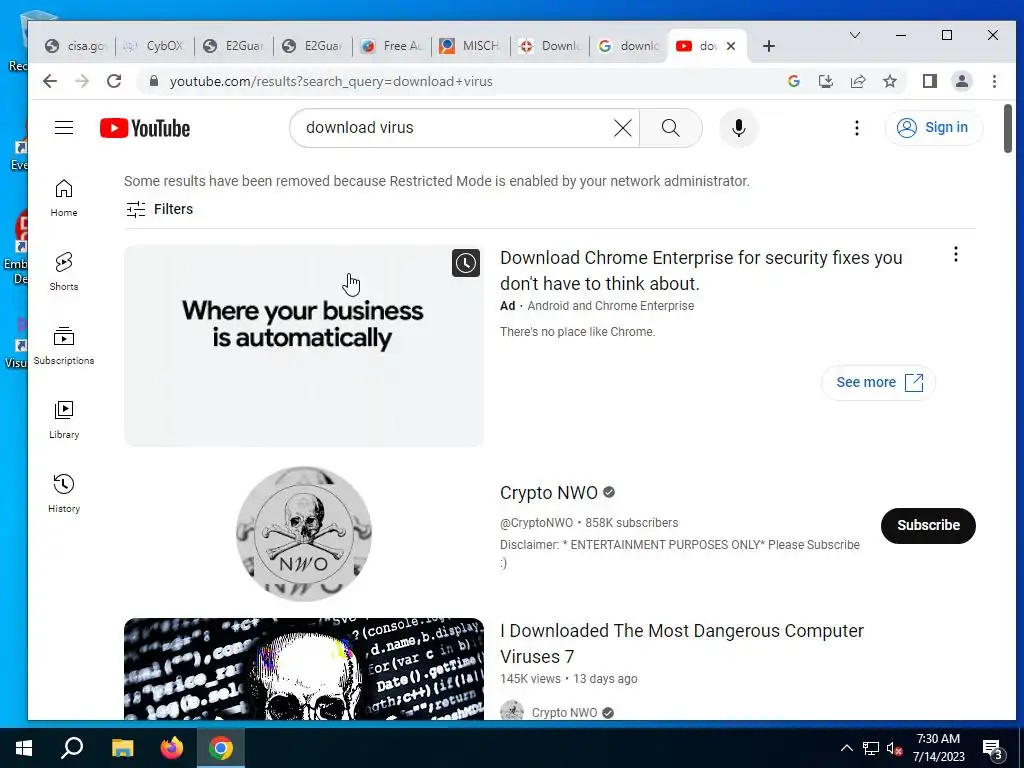This screenshot has height=768, width=1024.
Task: Click the Chrome Enterprise ad thumbnail
Action: (x=304, y=345)
